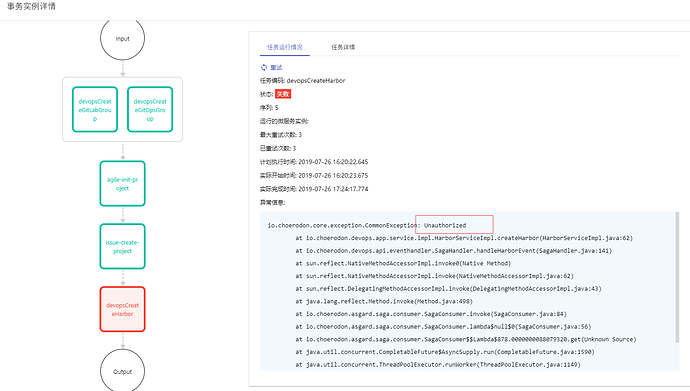Screen dimensions: 690x391
Task: Click the 序列: 5 line
Action: tap(269, 108)
